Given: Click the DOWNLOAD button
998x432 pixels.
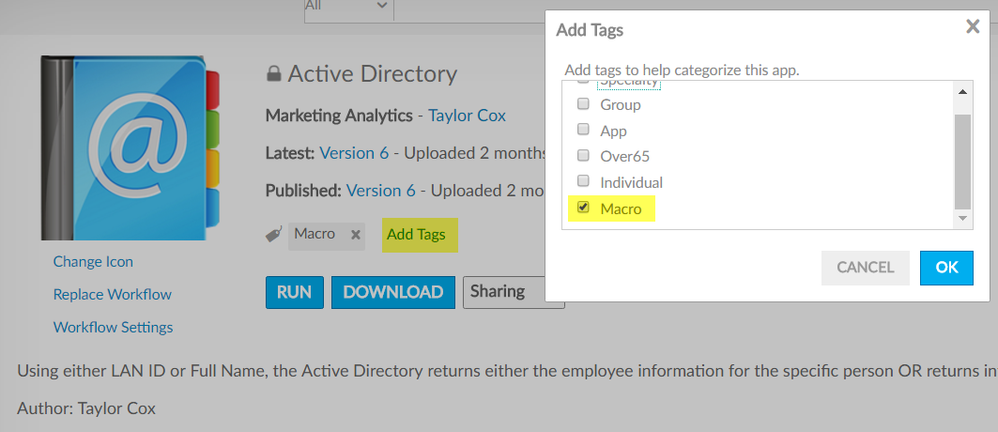Looking at the screenshot, I should (x=393, y=292).
